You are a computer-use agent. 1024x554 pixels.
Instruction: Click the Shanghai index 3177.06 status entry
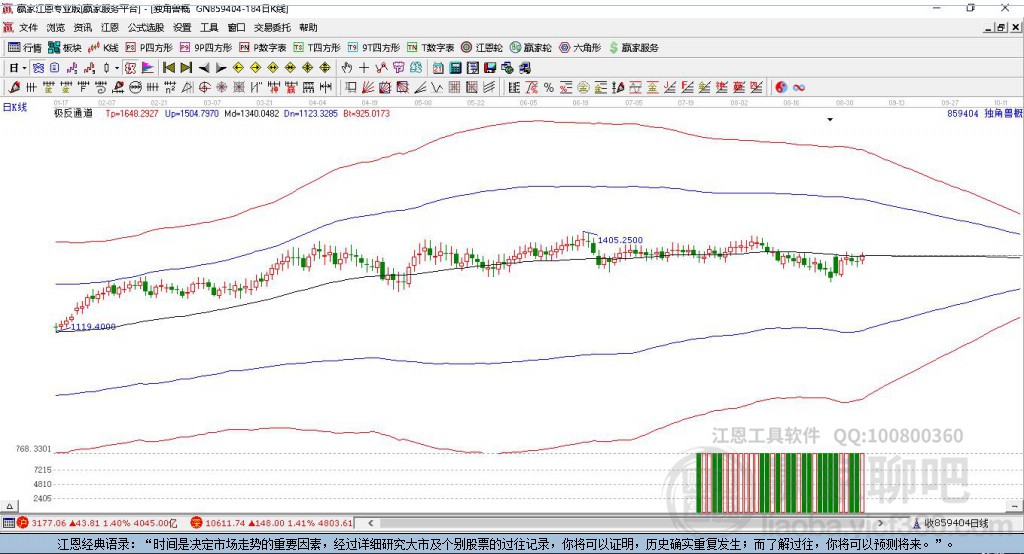pyautogui.click(x=97, y=523)
